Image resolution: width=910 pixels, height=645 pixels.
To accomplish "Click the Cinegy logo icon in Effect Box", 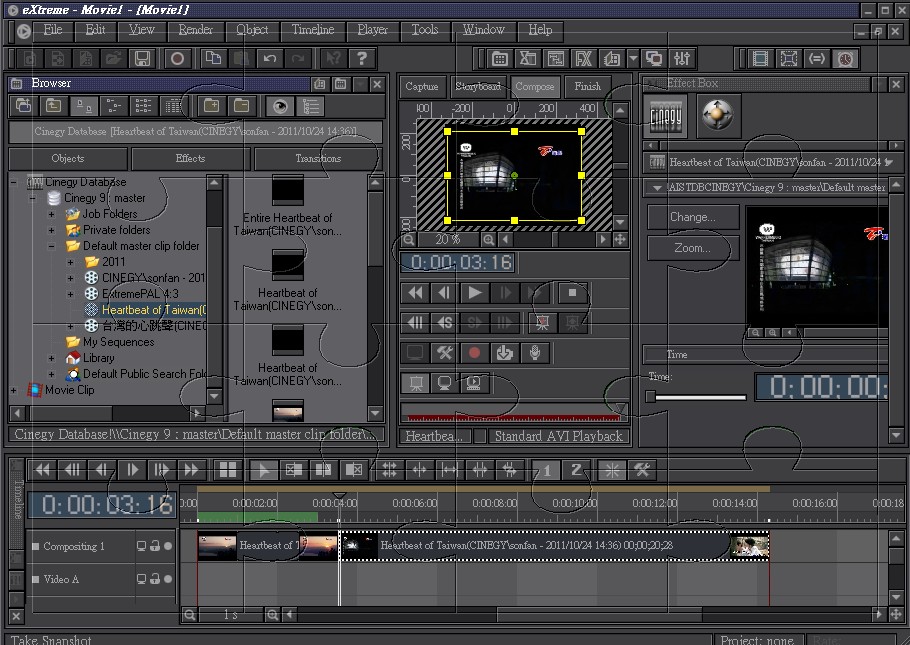I will coord(665,116).
